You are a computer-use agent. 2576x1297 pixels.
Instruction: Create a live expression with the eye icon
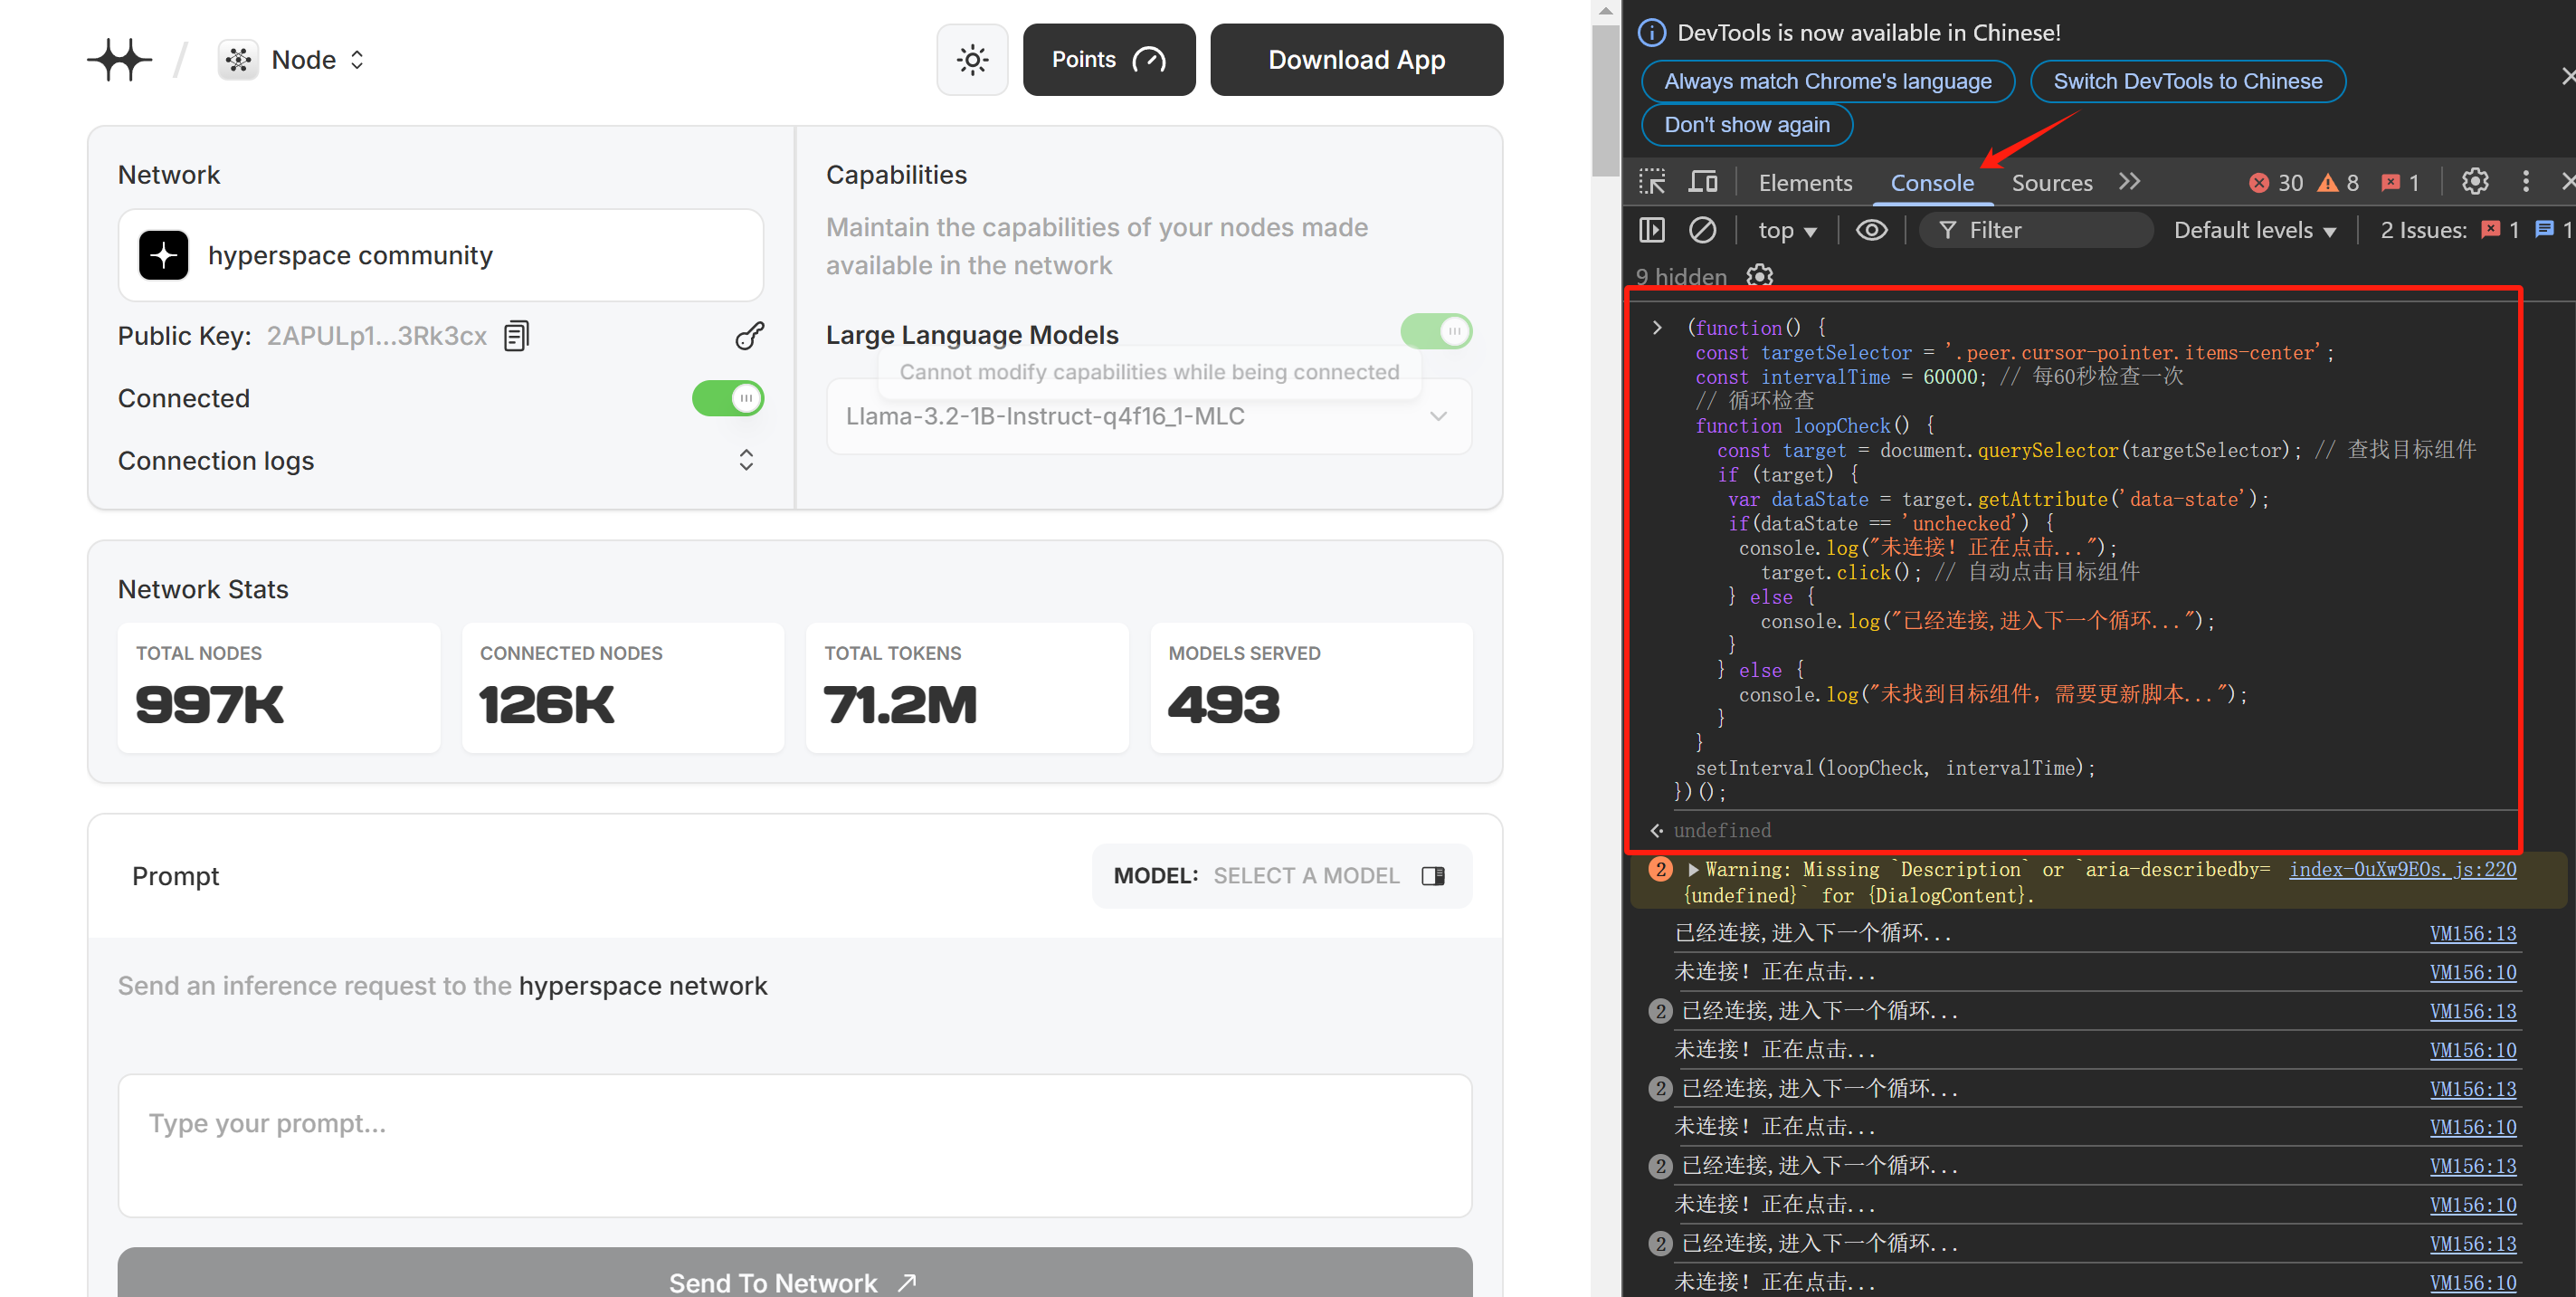click(x=1871, y=230)
